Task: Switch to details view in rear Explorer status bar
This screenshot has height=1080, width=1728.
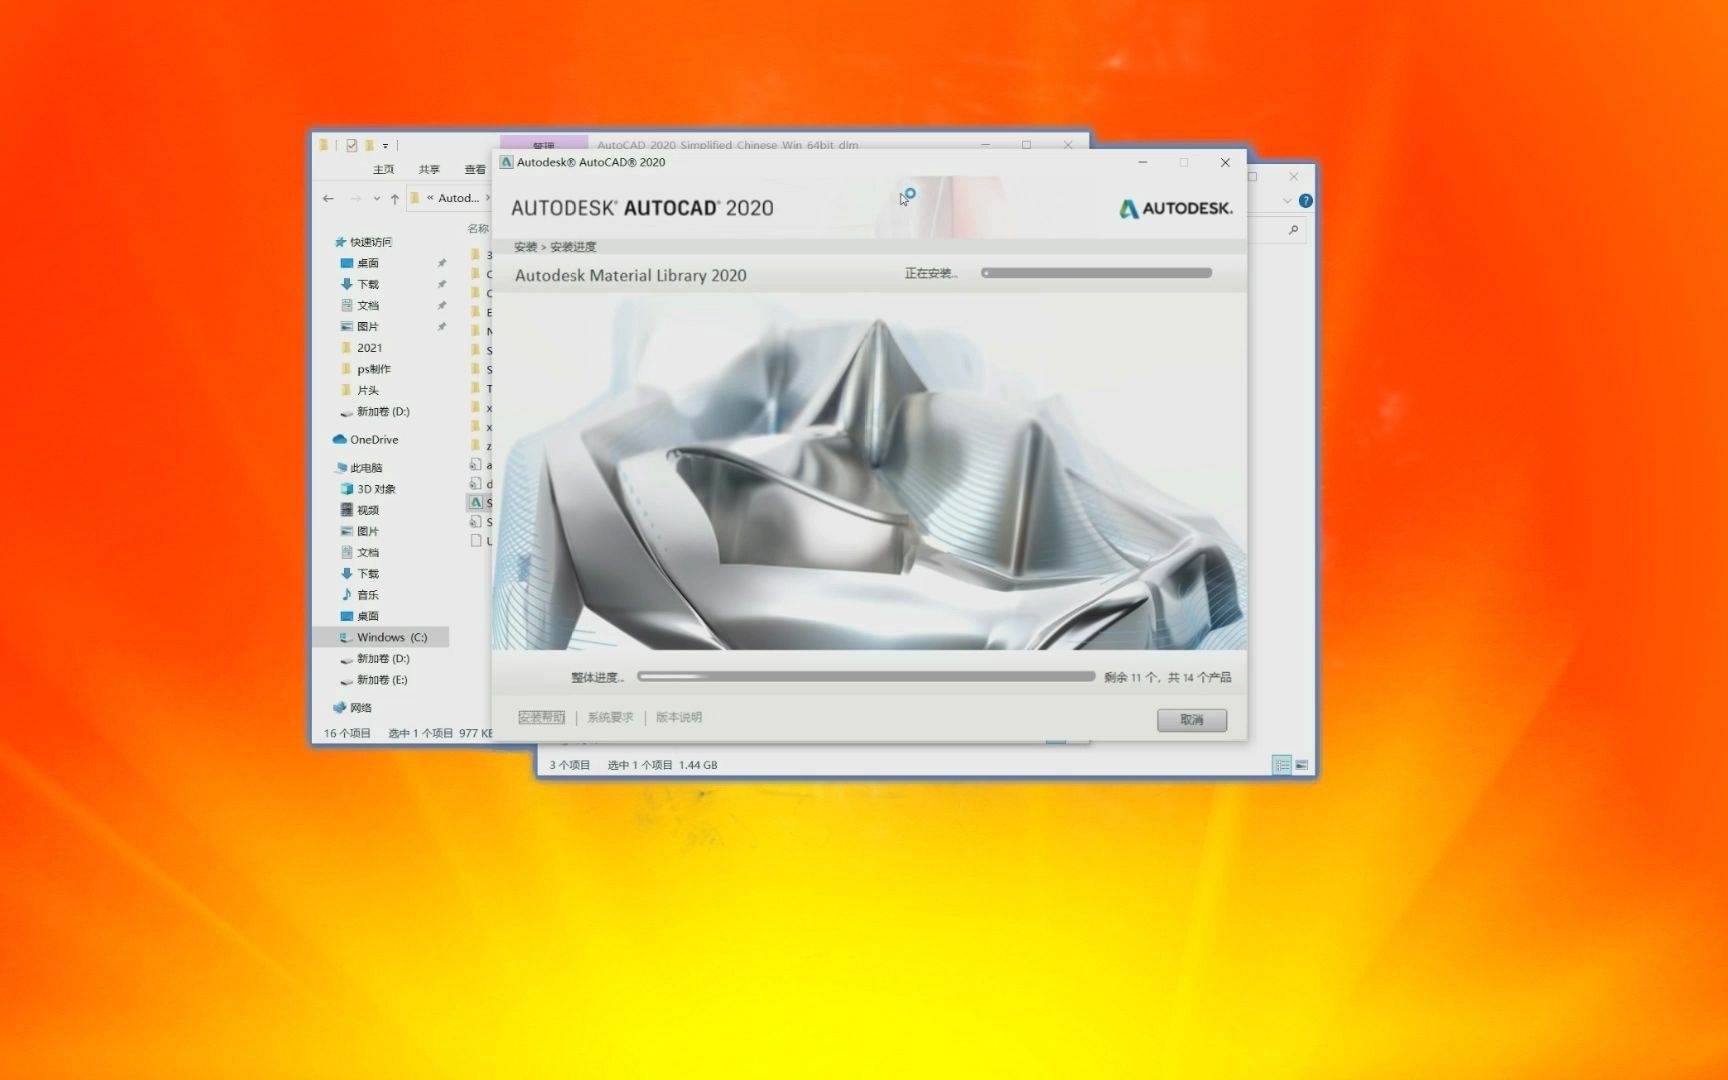Action: pyautogui.click(x=1281, y=765)
